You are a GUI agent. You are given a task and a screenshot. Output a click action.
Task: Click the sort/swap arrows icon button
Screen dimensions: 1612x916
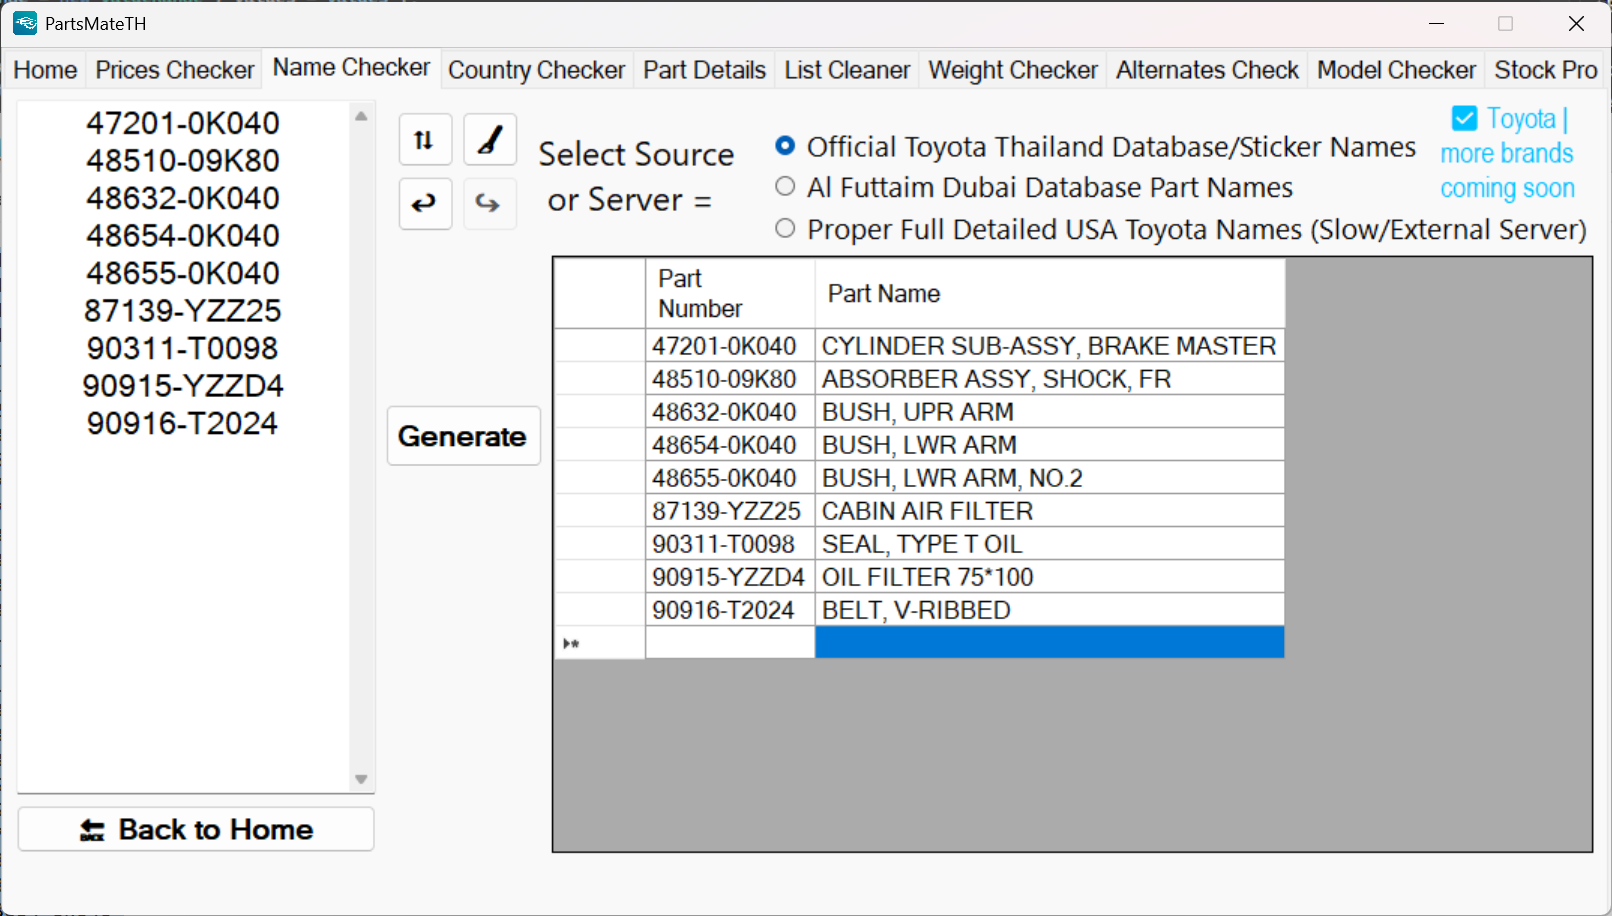(x=425, y=140)
